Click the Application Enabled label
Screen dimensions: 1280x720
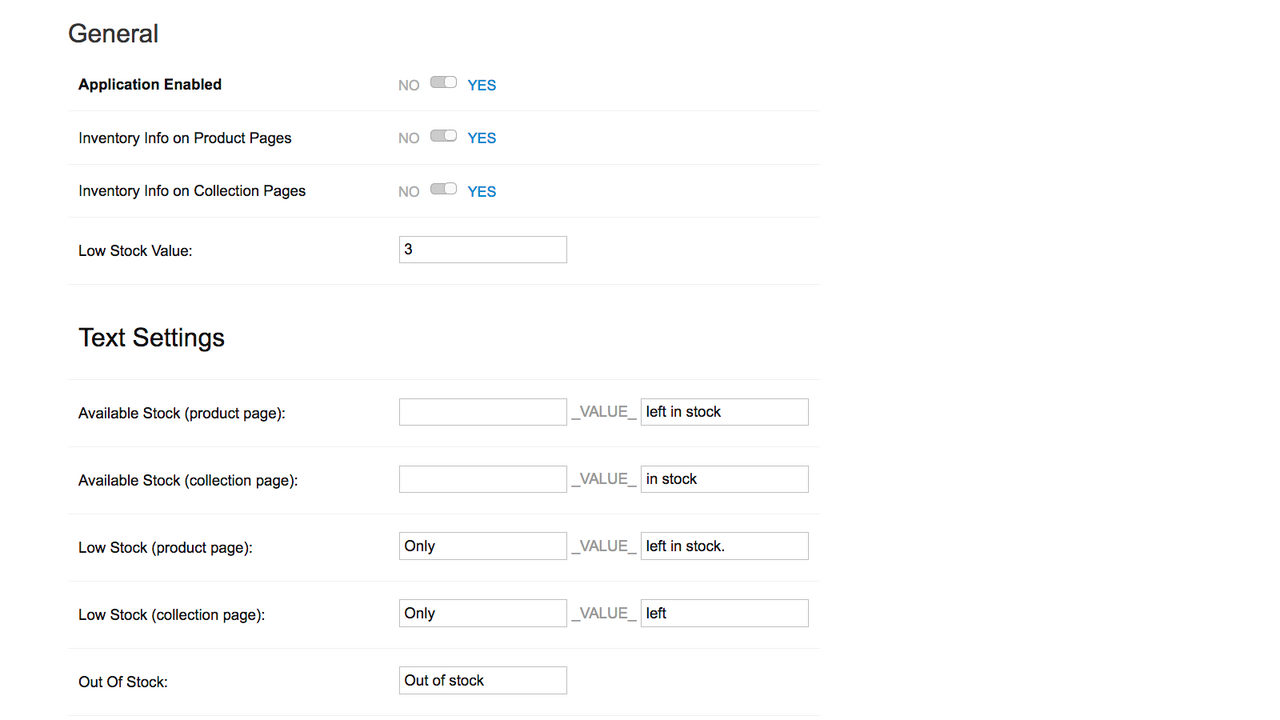[x=150, y=85]
